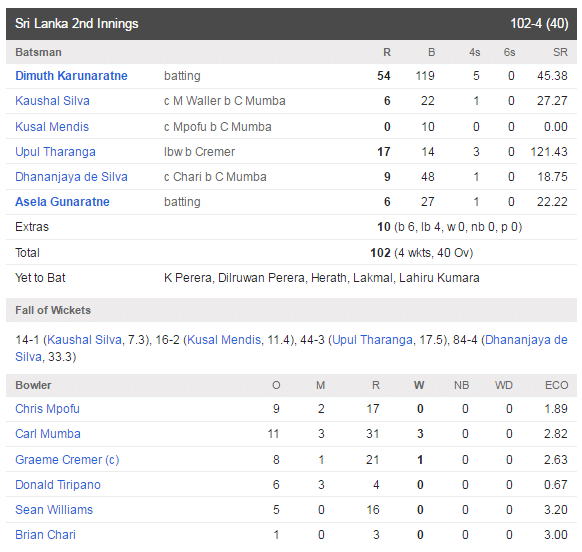Image resolution: width=582 pixels, height=552 pixels.
Task: Select Upul Tharanga batsman name
Action: (x=55, y=152)
